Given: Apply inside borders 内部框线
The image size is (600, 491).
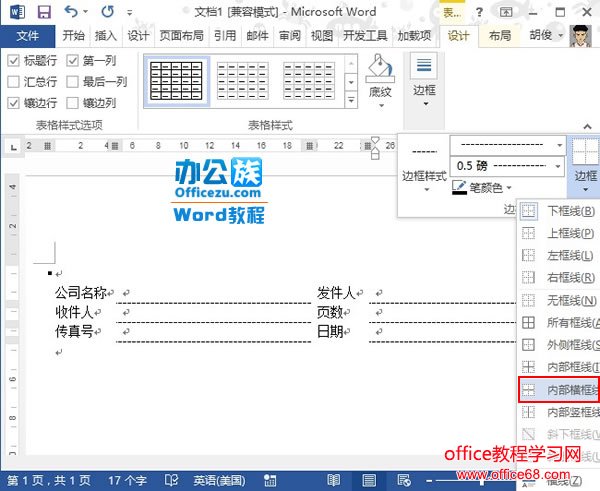Looking at the screenshot, I should coord(559,367).
